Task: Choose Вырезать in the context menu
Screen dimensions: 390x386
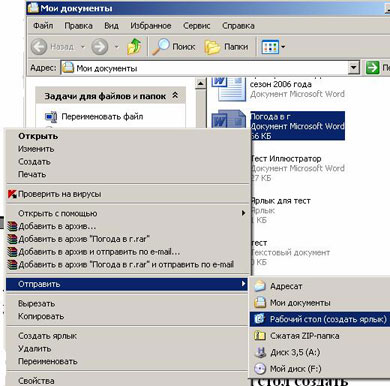Action: pyautogui.click(x=128, y=304)
